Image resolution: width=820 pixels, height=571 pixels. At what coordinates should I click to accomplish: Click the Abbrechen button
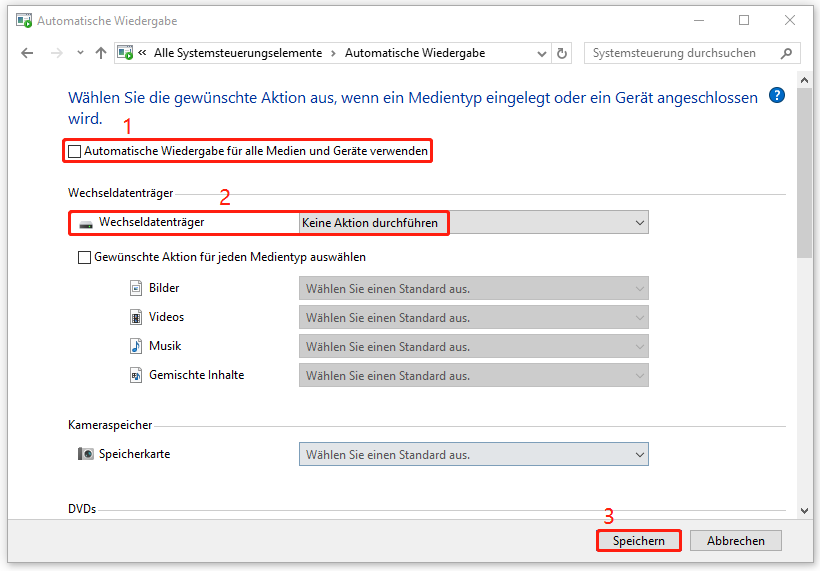[736, 541]
